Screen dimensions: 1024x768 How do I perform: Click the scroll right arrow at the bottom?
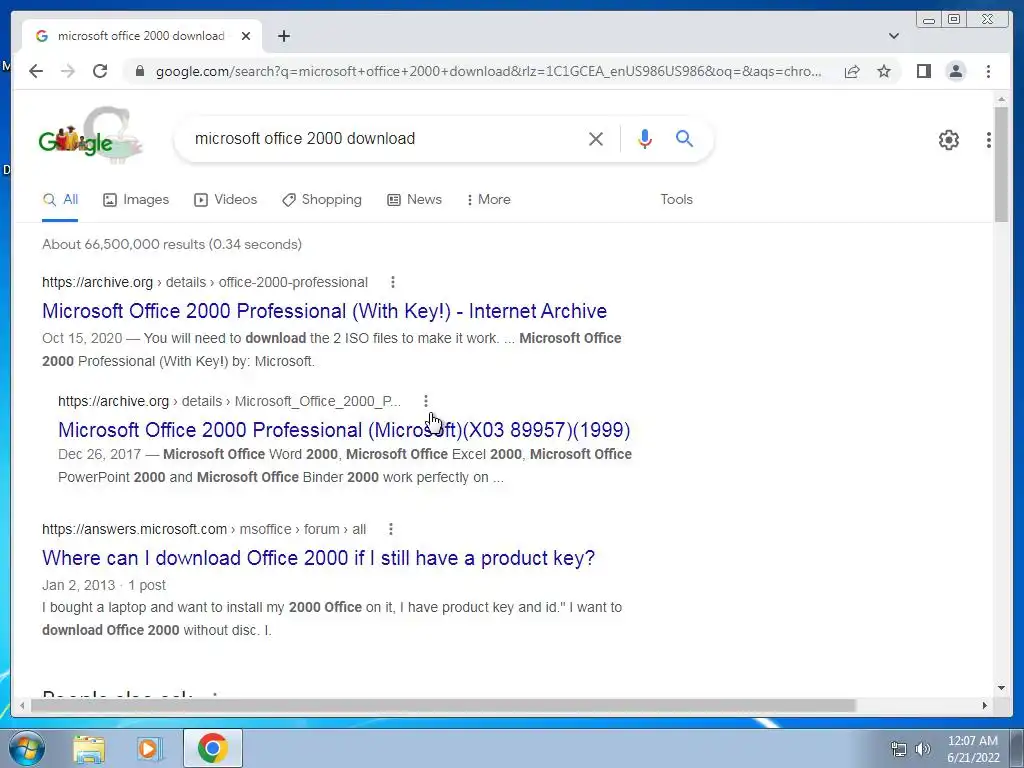985,705
